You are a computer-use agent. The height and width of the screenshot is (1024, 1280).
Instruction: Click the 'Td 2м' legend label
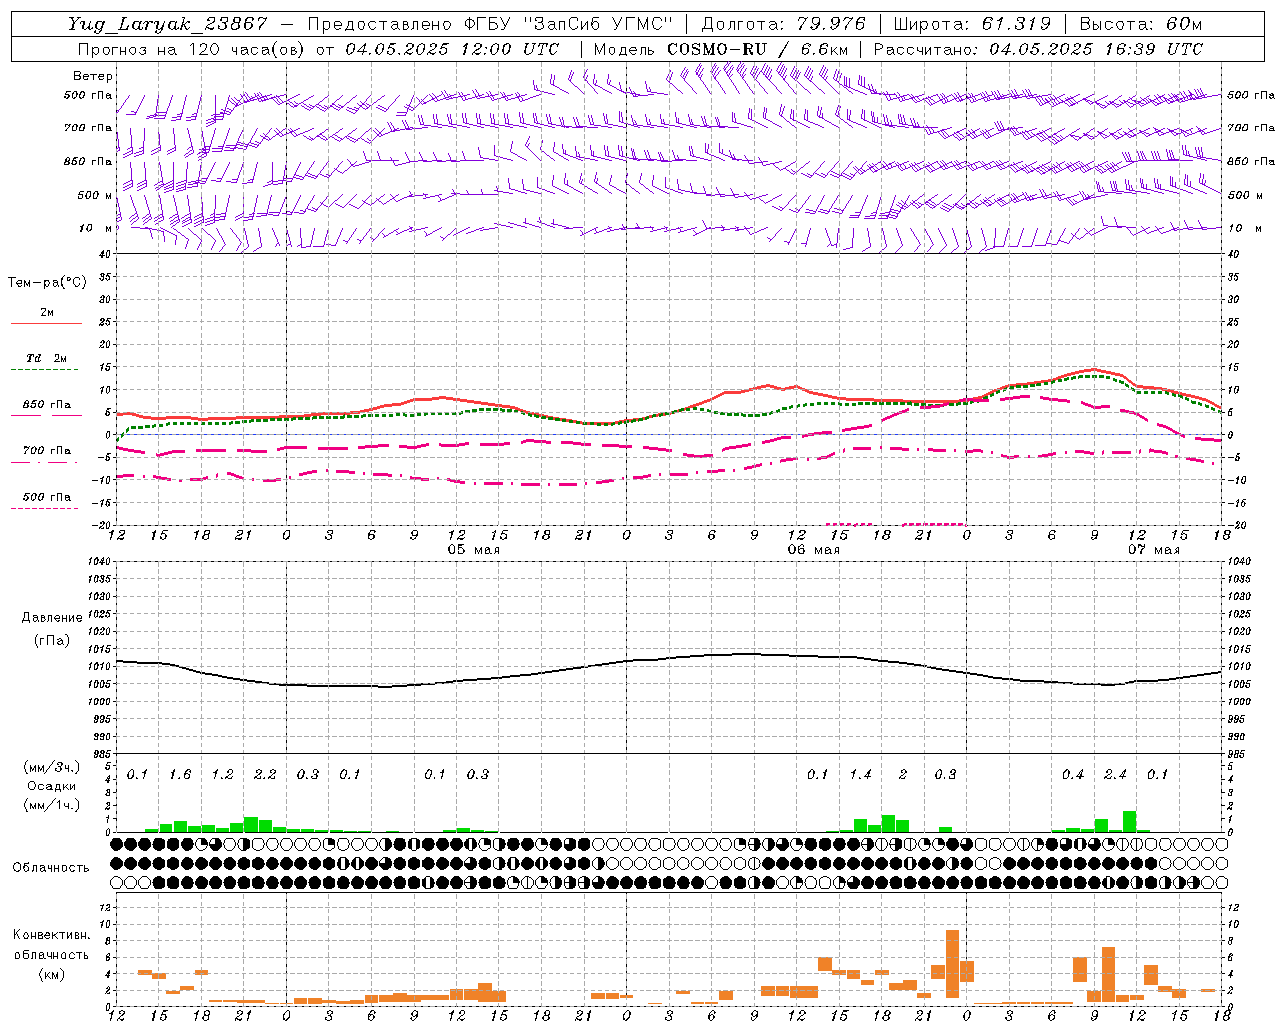pos(47,358)
